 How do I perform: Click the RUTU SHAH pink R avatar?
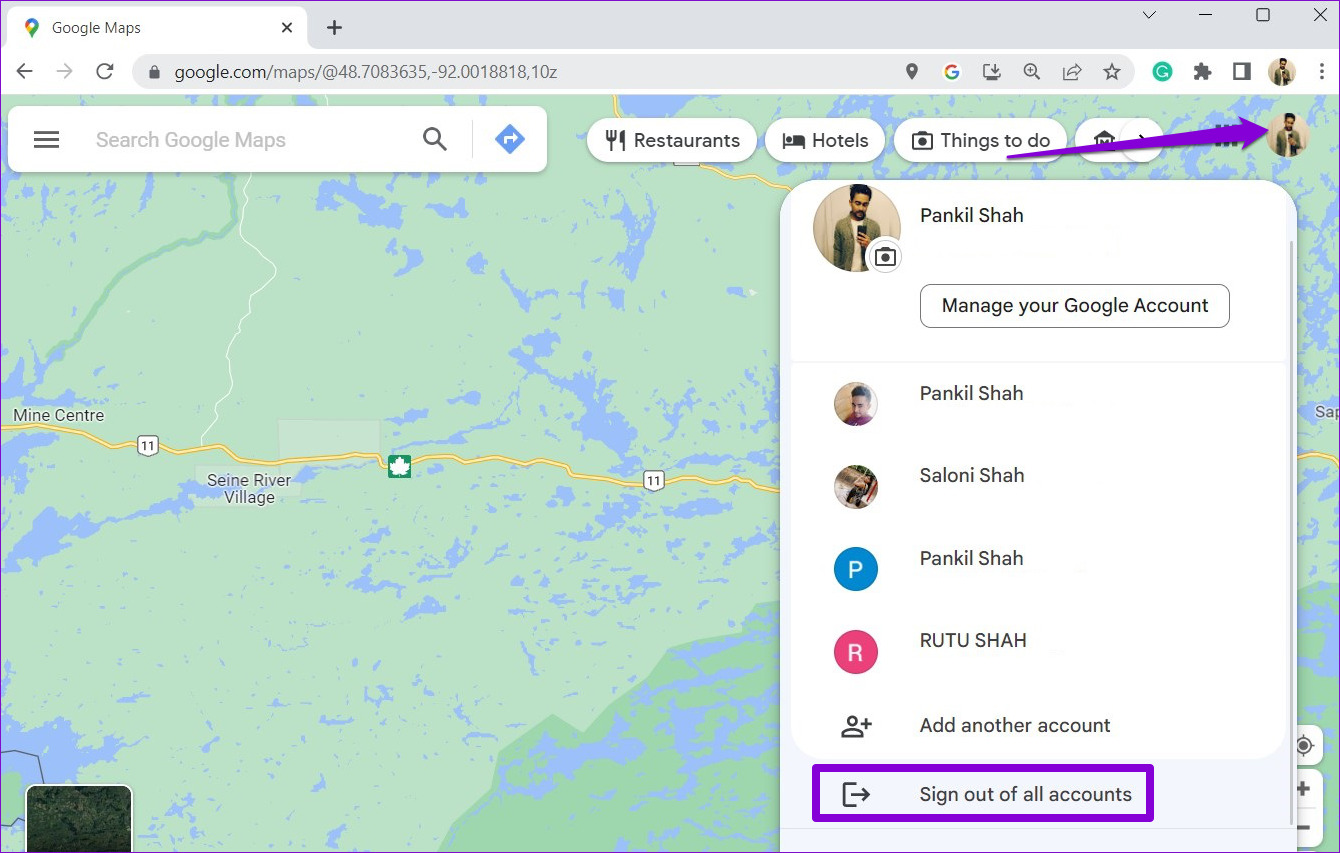coord(856,652)
